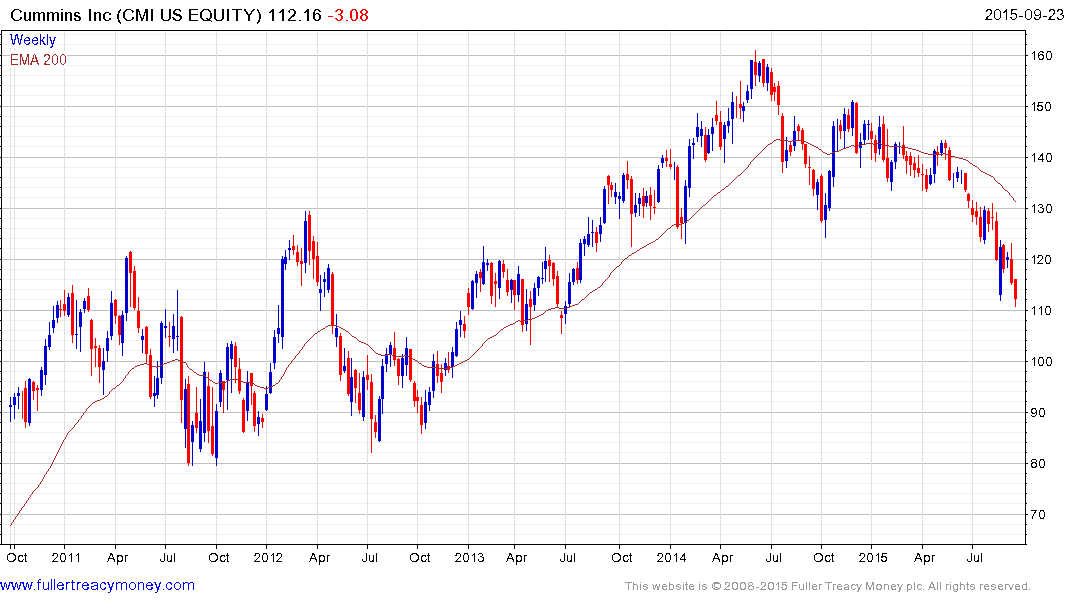Click the 'Oct' label preceding 2015
The width and height of the screenshot is (1075, 600).
click(x=823, y=557)
